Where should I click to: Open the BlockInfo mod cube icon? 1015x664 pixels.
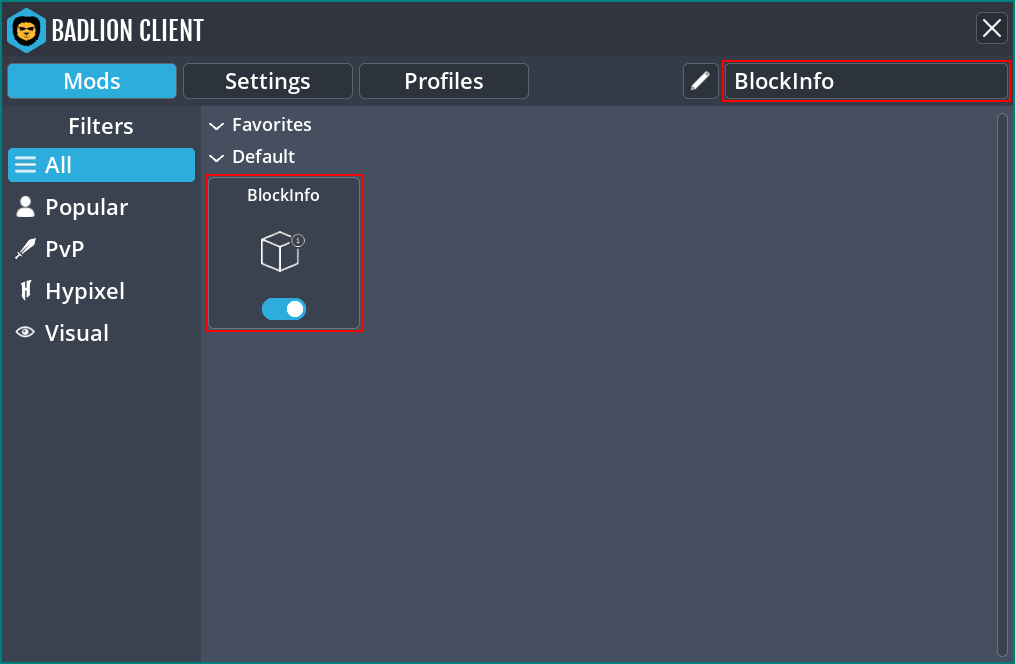282,252
